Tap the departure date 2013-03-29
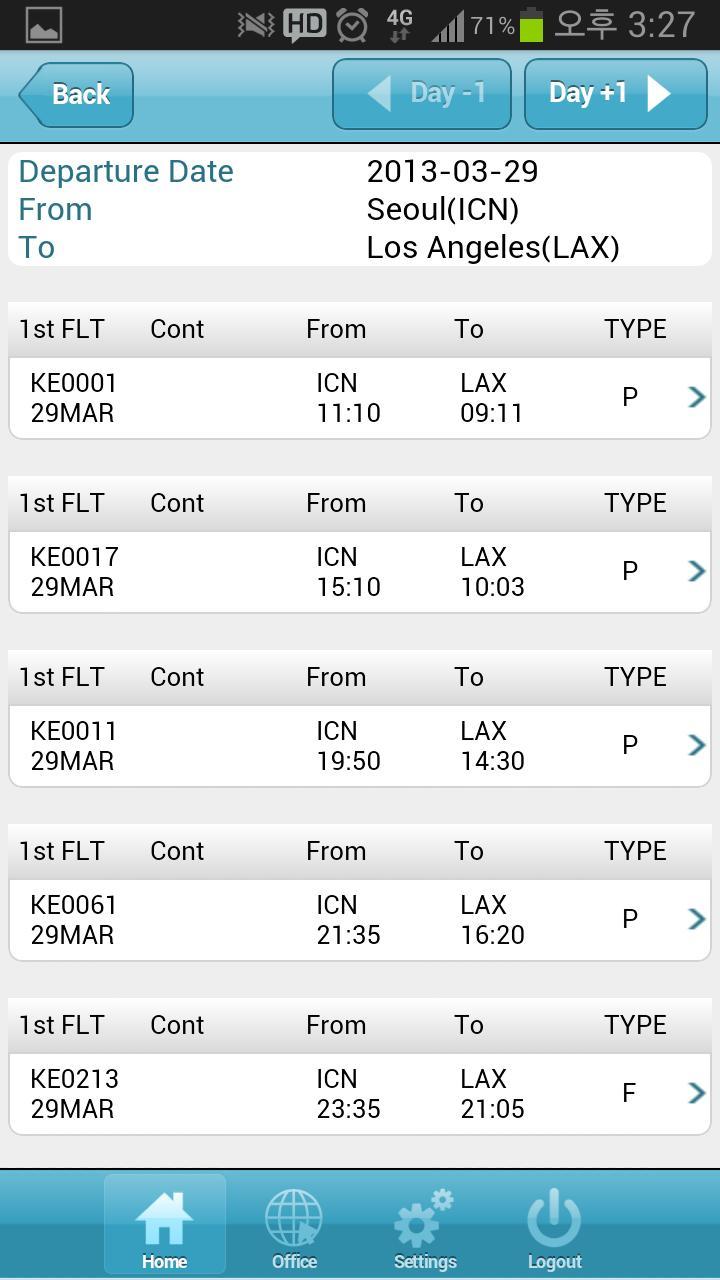This screenshot has height=1280, width=720. 452,171
